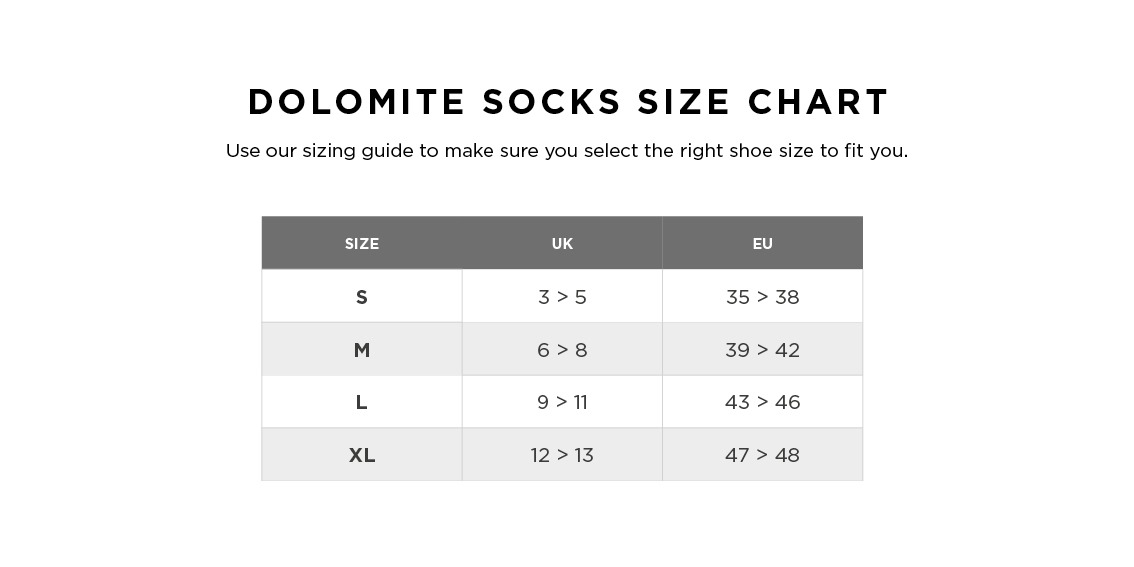Select the EU column header
Viewport: 1134px width, 567px height.
(762, 244)
